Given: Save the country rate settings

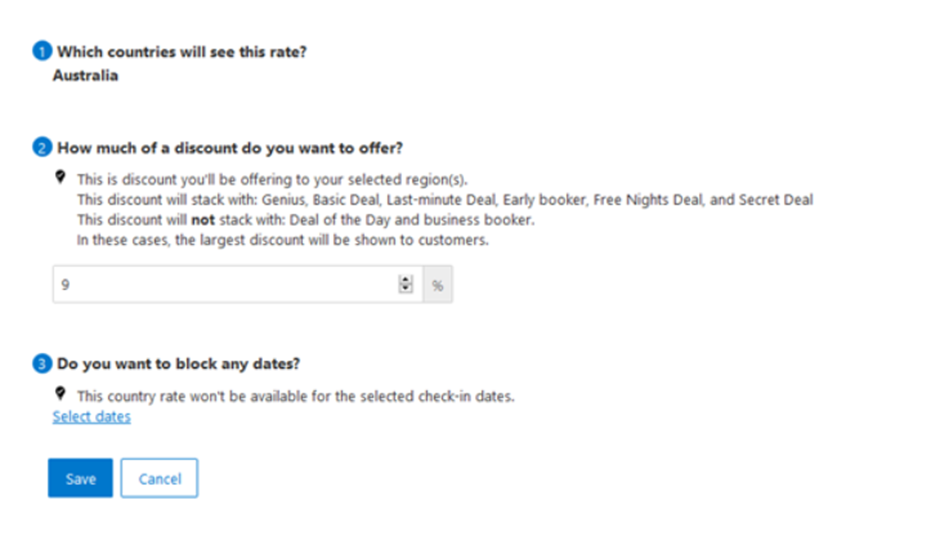Looking at the screenshot, I should (80, 478).
